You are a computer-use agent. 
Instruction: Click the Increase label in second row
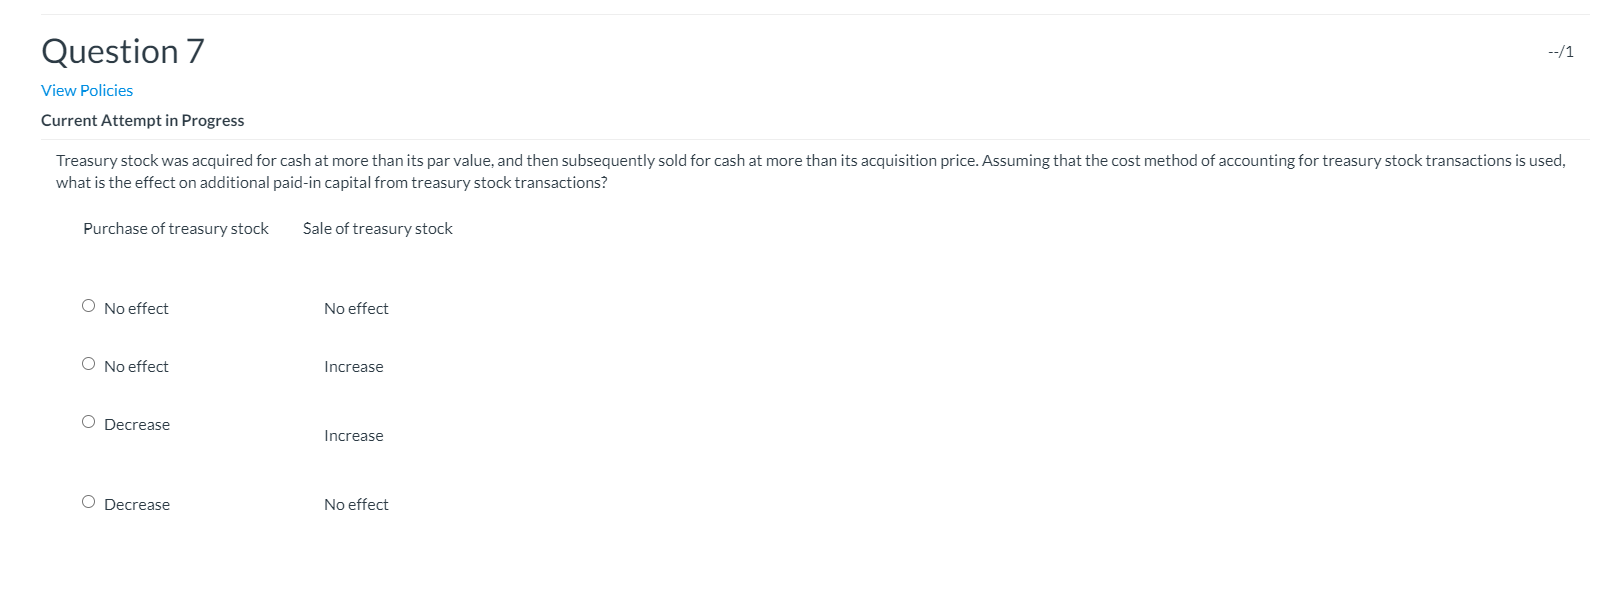353,366
